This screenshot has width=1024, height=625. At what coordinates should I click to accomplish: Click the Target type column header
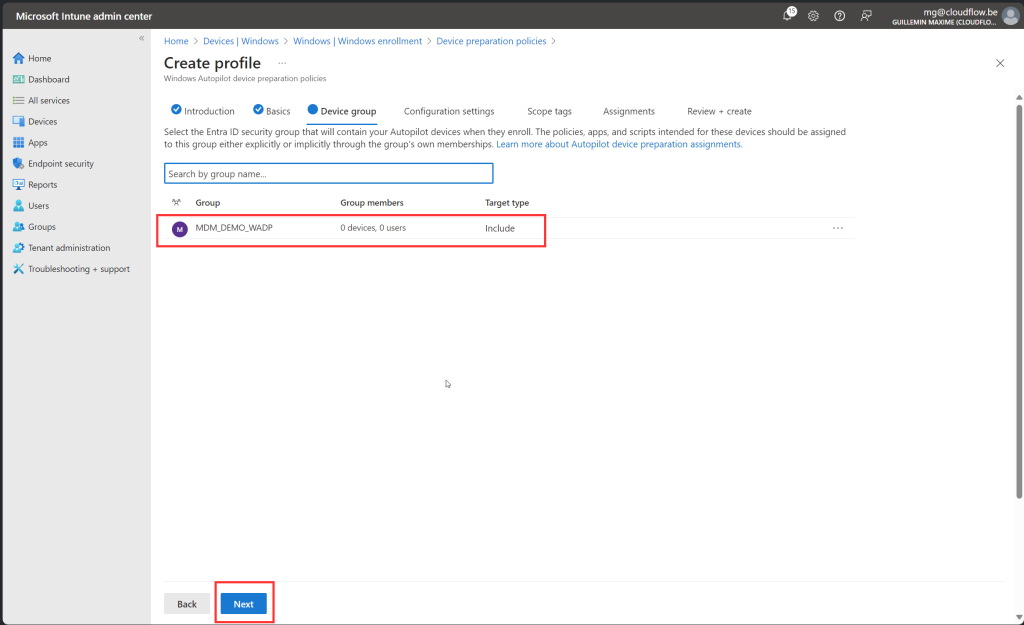(x=507, y=202)
